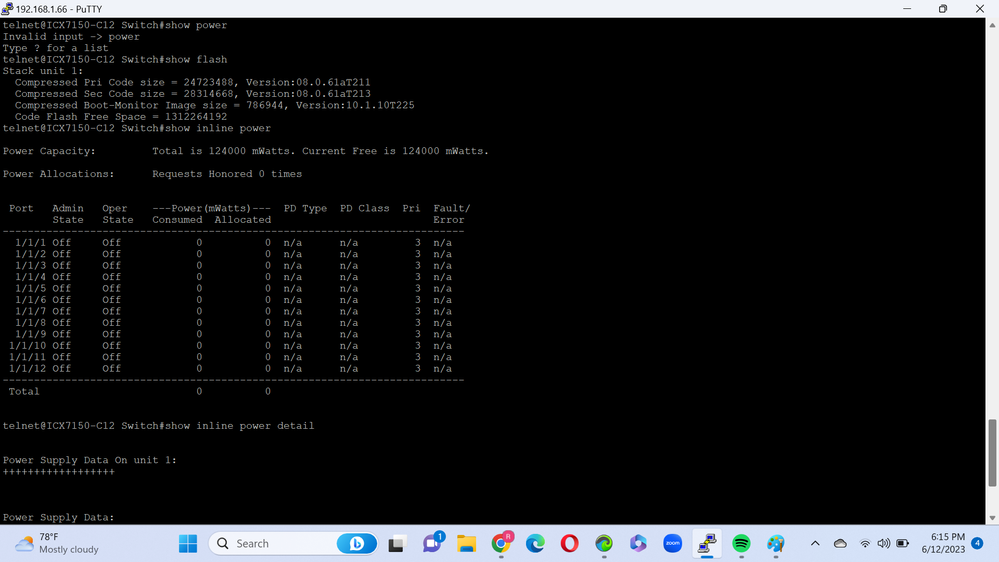Viewport: 999px width, 562px height.
Task: Switch to the PuTTY taskbar icon
Action: click(x=707, y=543)
